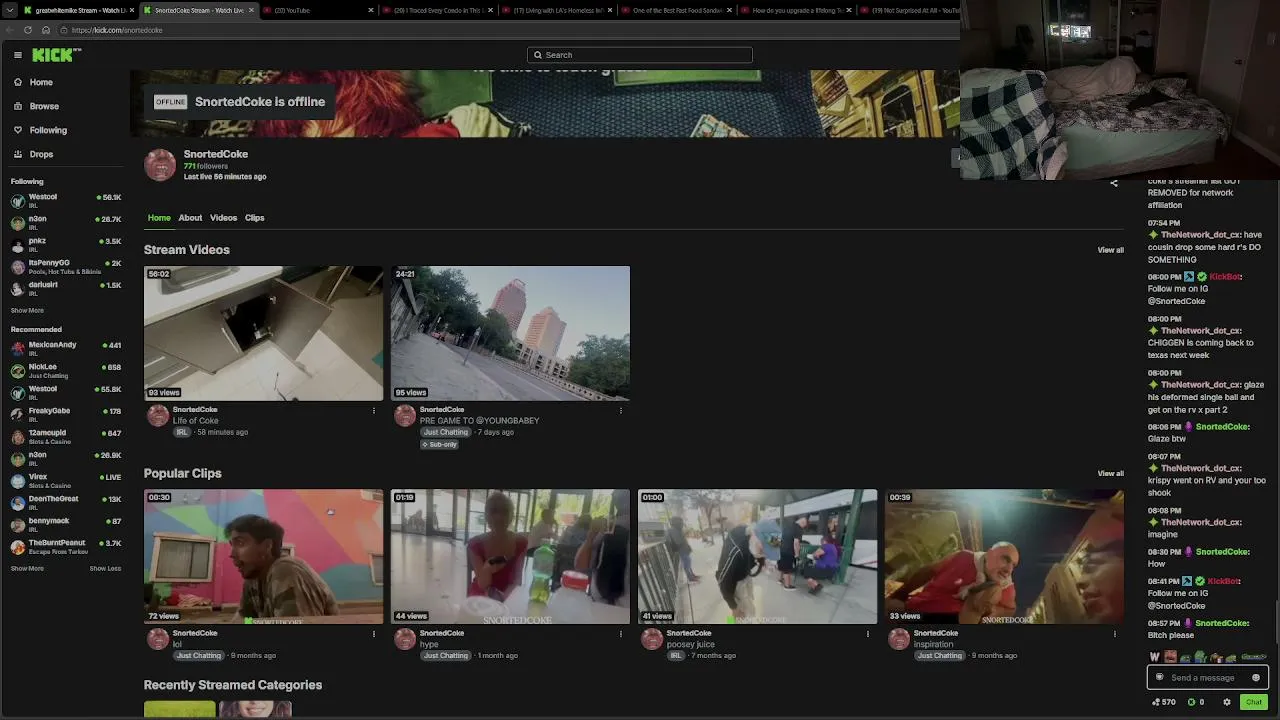1280x720 pixels.
Task: Open options menu for the lol clip
Action: click(x=374, y=633)
